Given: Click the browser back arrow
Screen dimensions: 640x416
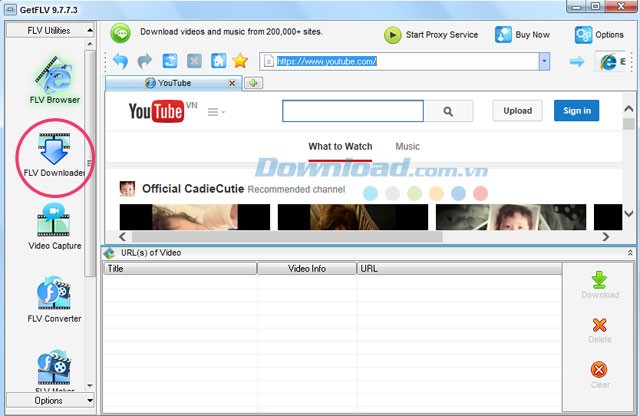Looking at the screenshot, I should pos(120,61).
